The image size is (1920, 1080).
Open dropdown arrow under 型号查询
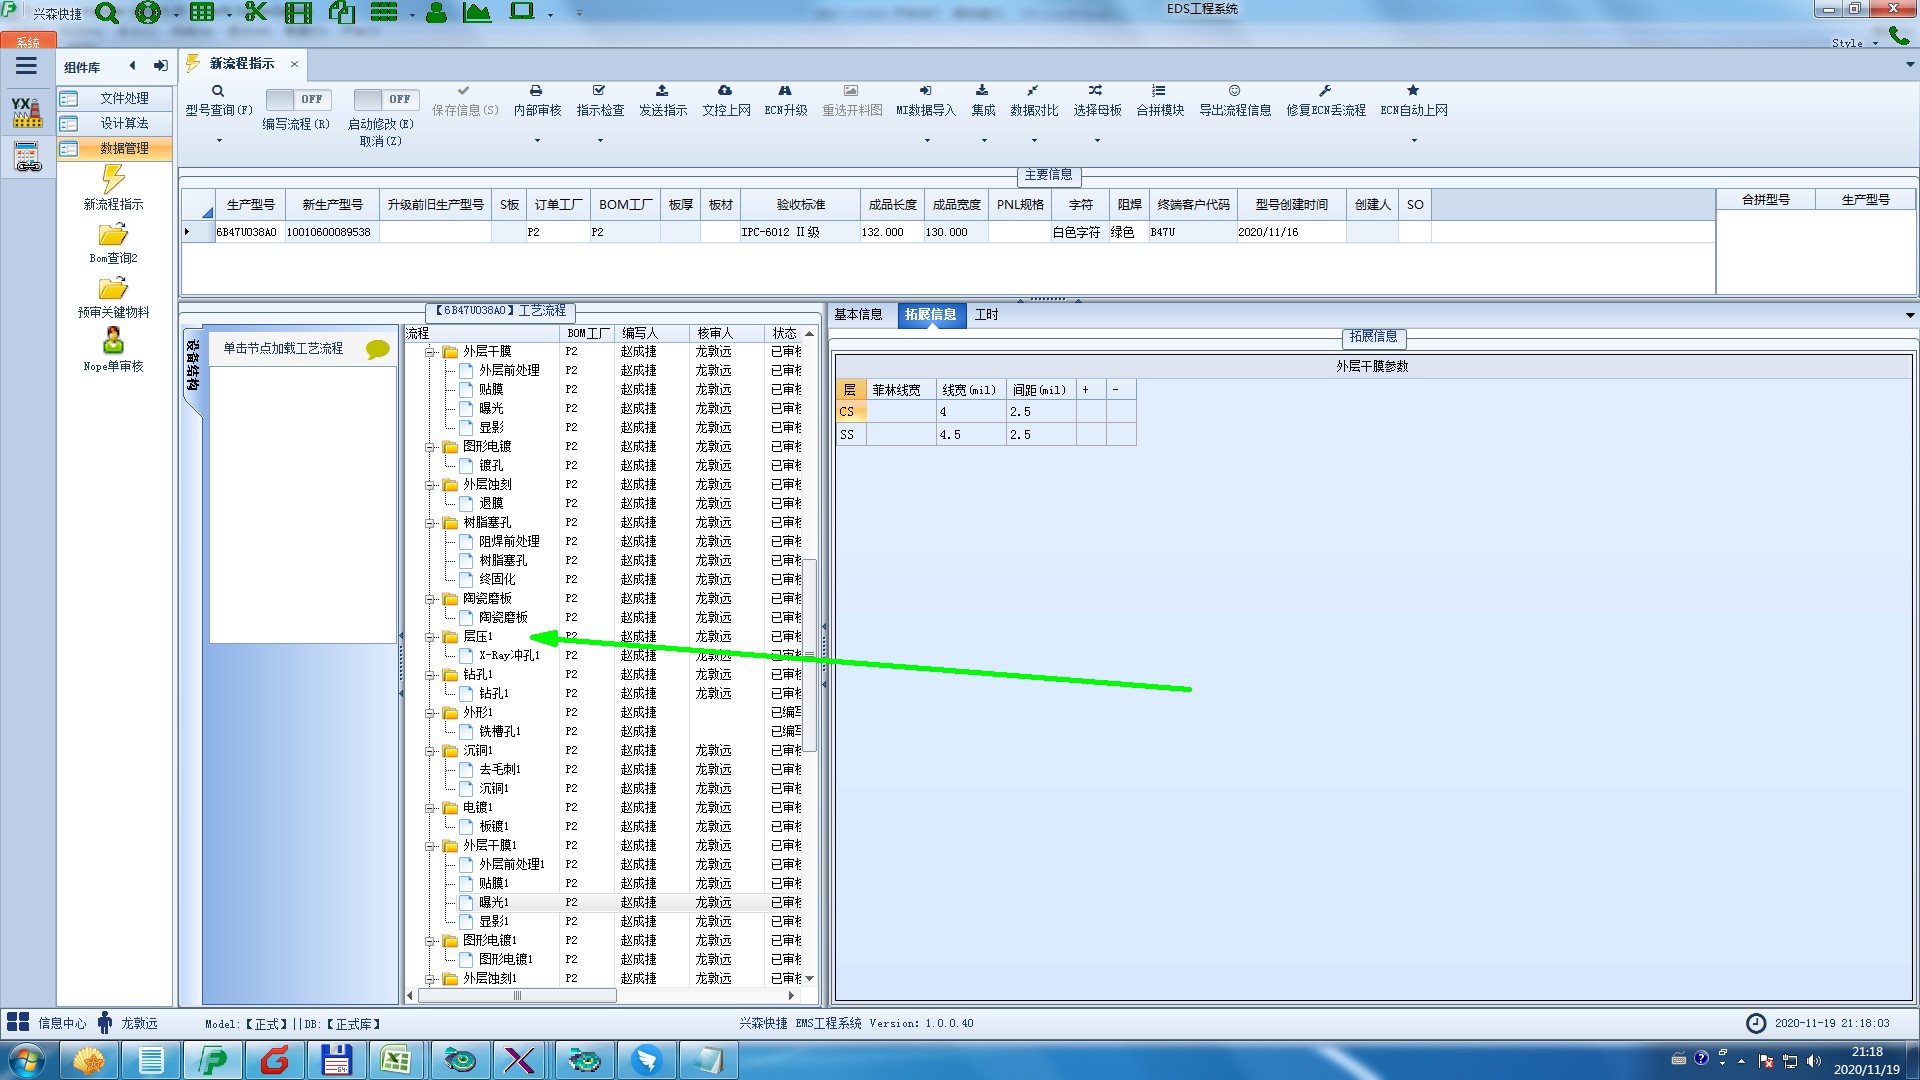pos(219,140)
